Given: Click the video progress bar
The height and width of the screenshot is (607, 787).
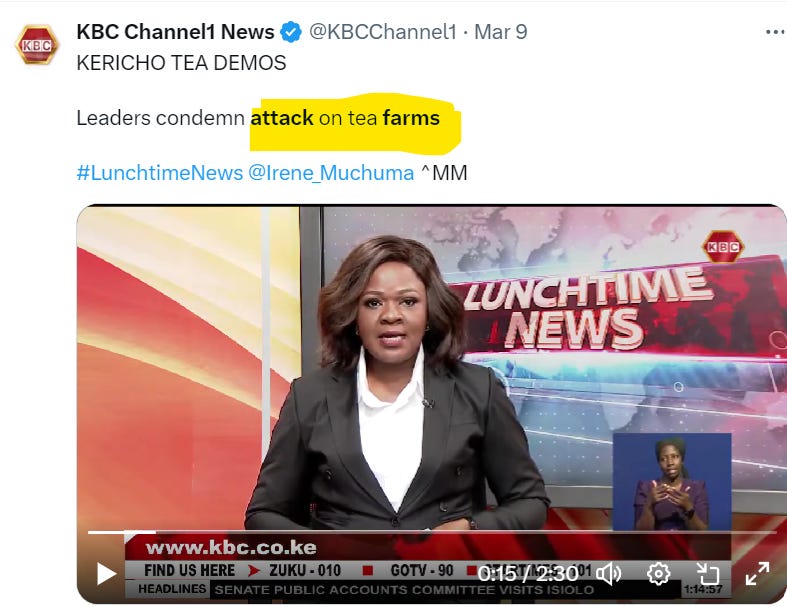Looking at the screenshot, I should click(x=432, y=532).
